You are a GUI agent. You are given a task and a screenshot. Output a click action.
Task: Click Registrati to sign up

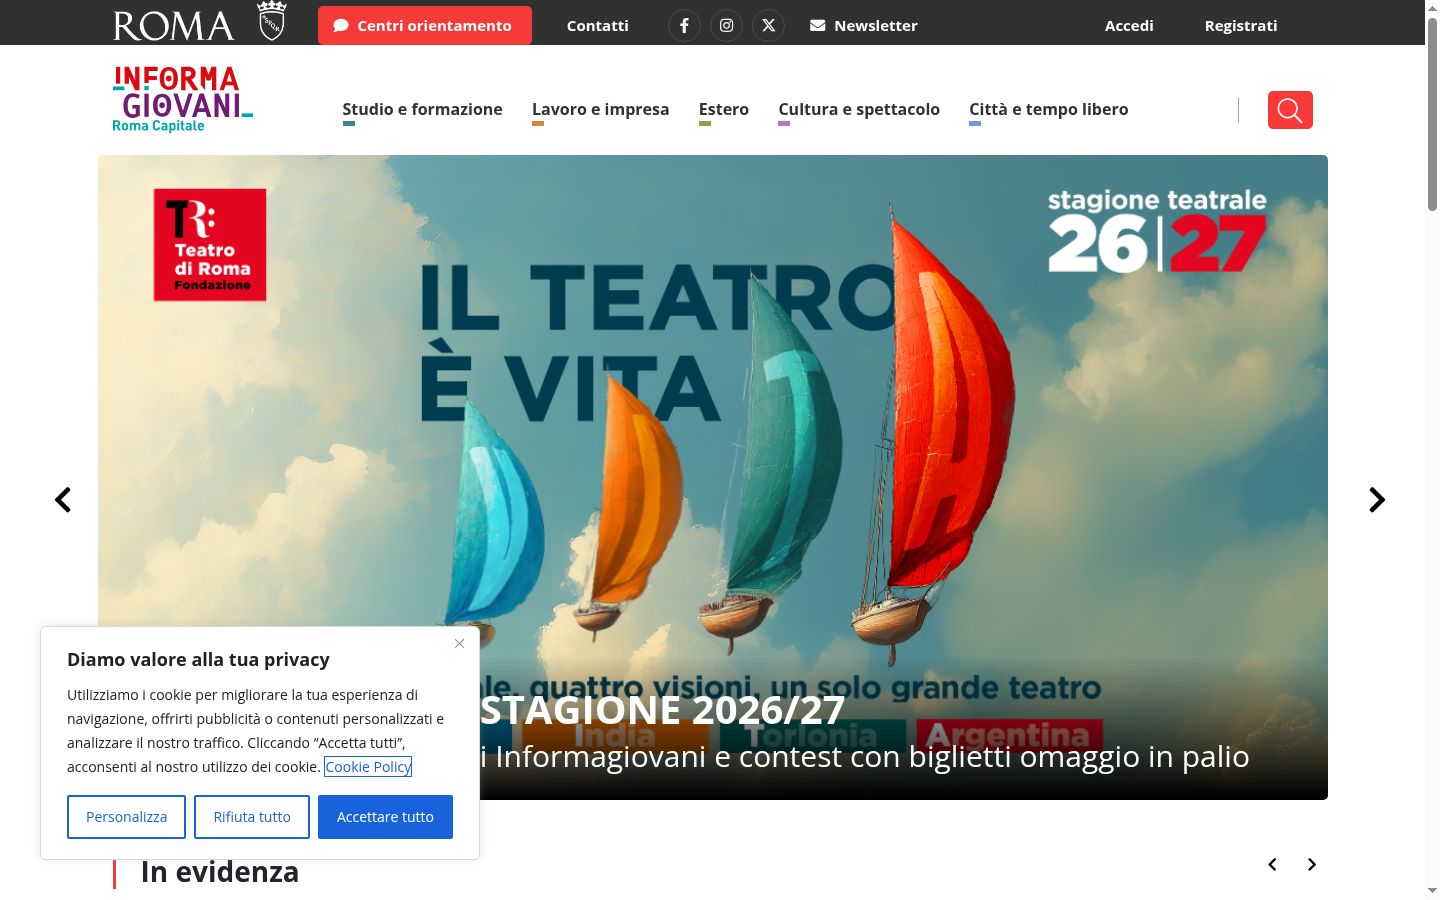pos(1241,25)
